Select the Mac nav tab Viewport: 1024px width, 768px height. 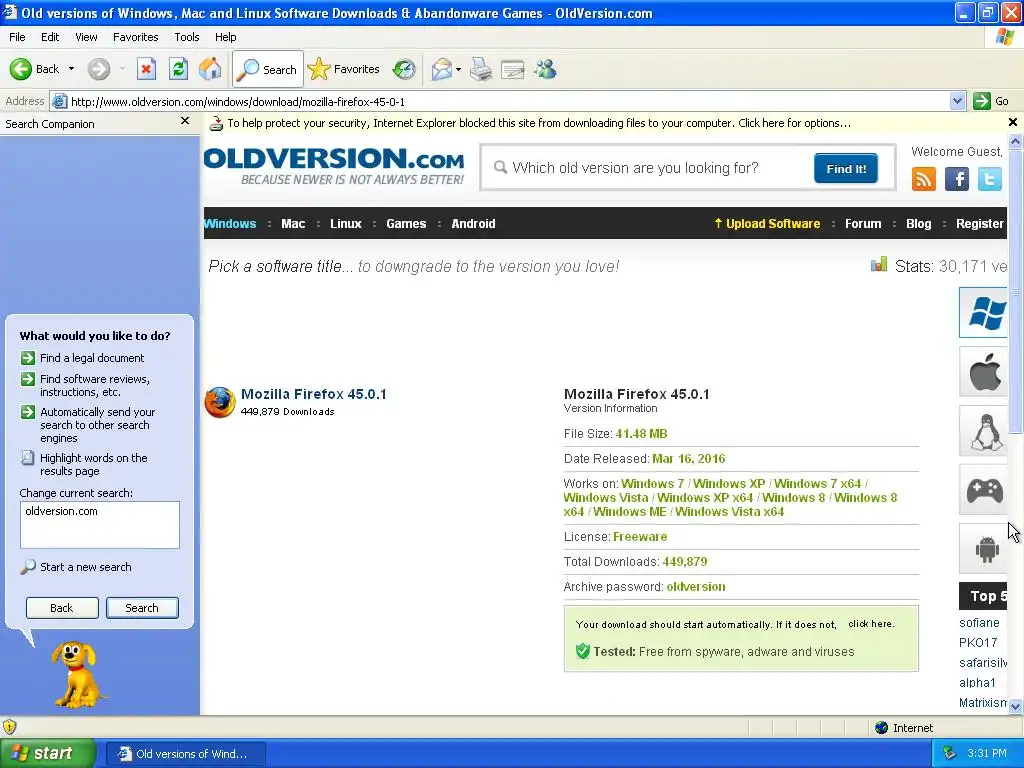click(x=293, y=223)
